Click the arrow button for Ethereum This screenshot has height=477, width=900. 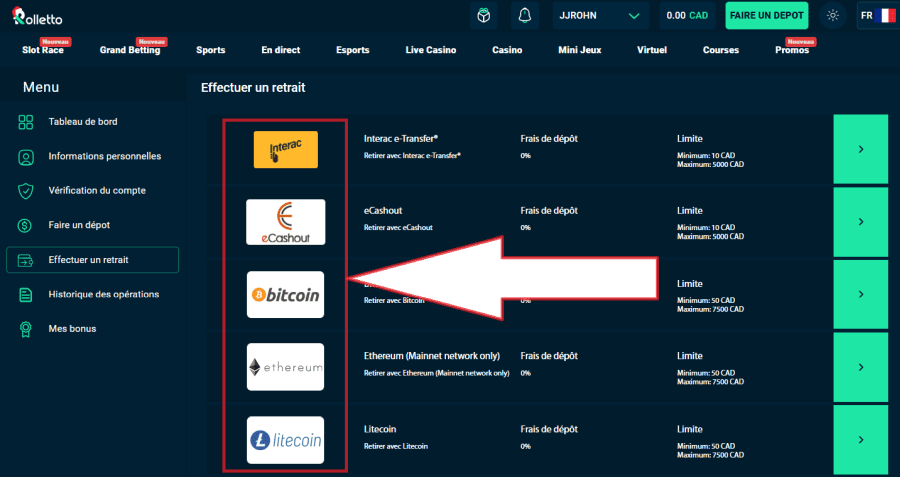[x=860, y=367]
